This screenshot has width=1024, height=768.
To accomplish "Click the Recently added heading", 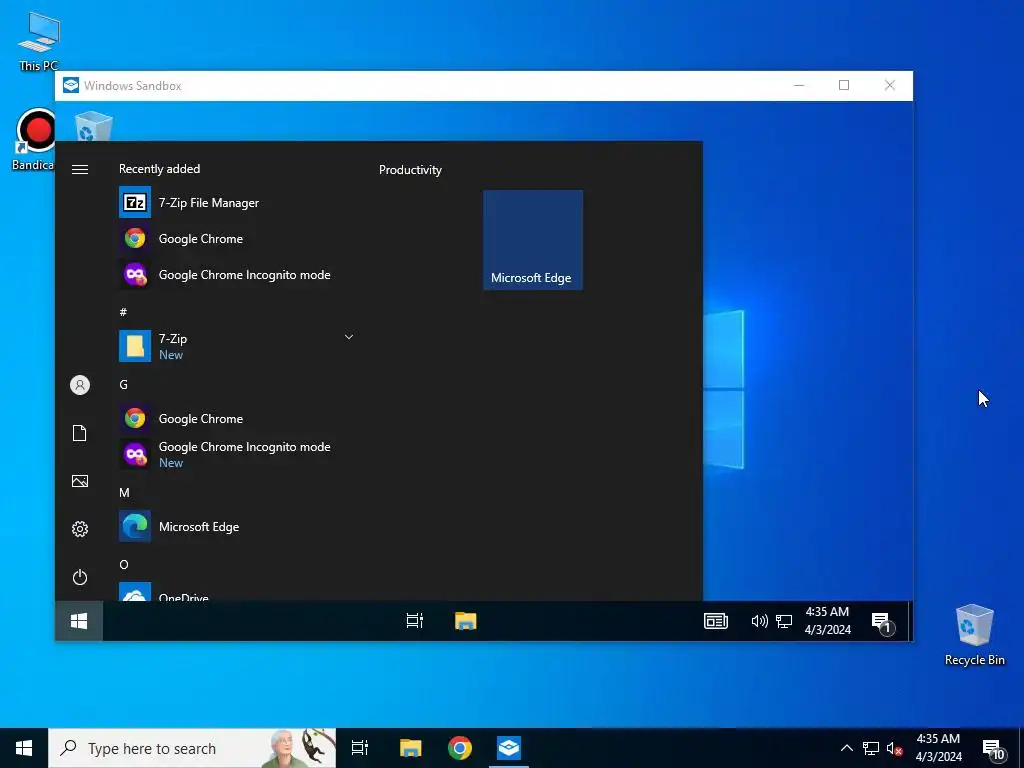I will coord(159,168).
